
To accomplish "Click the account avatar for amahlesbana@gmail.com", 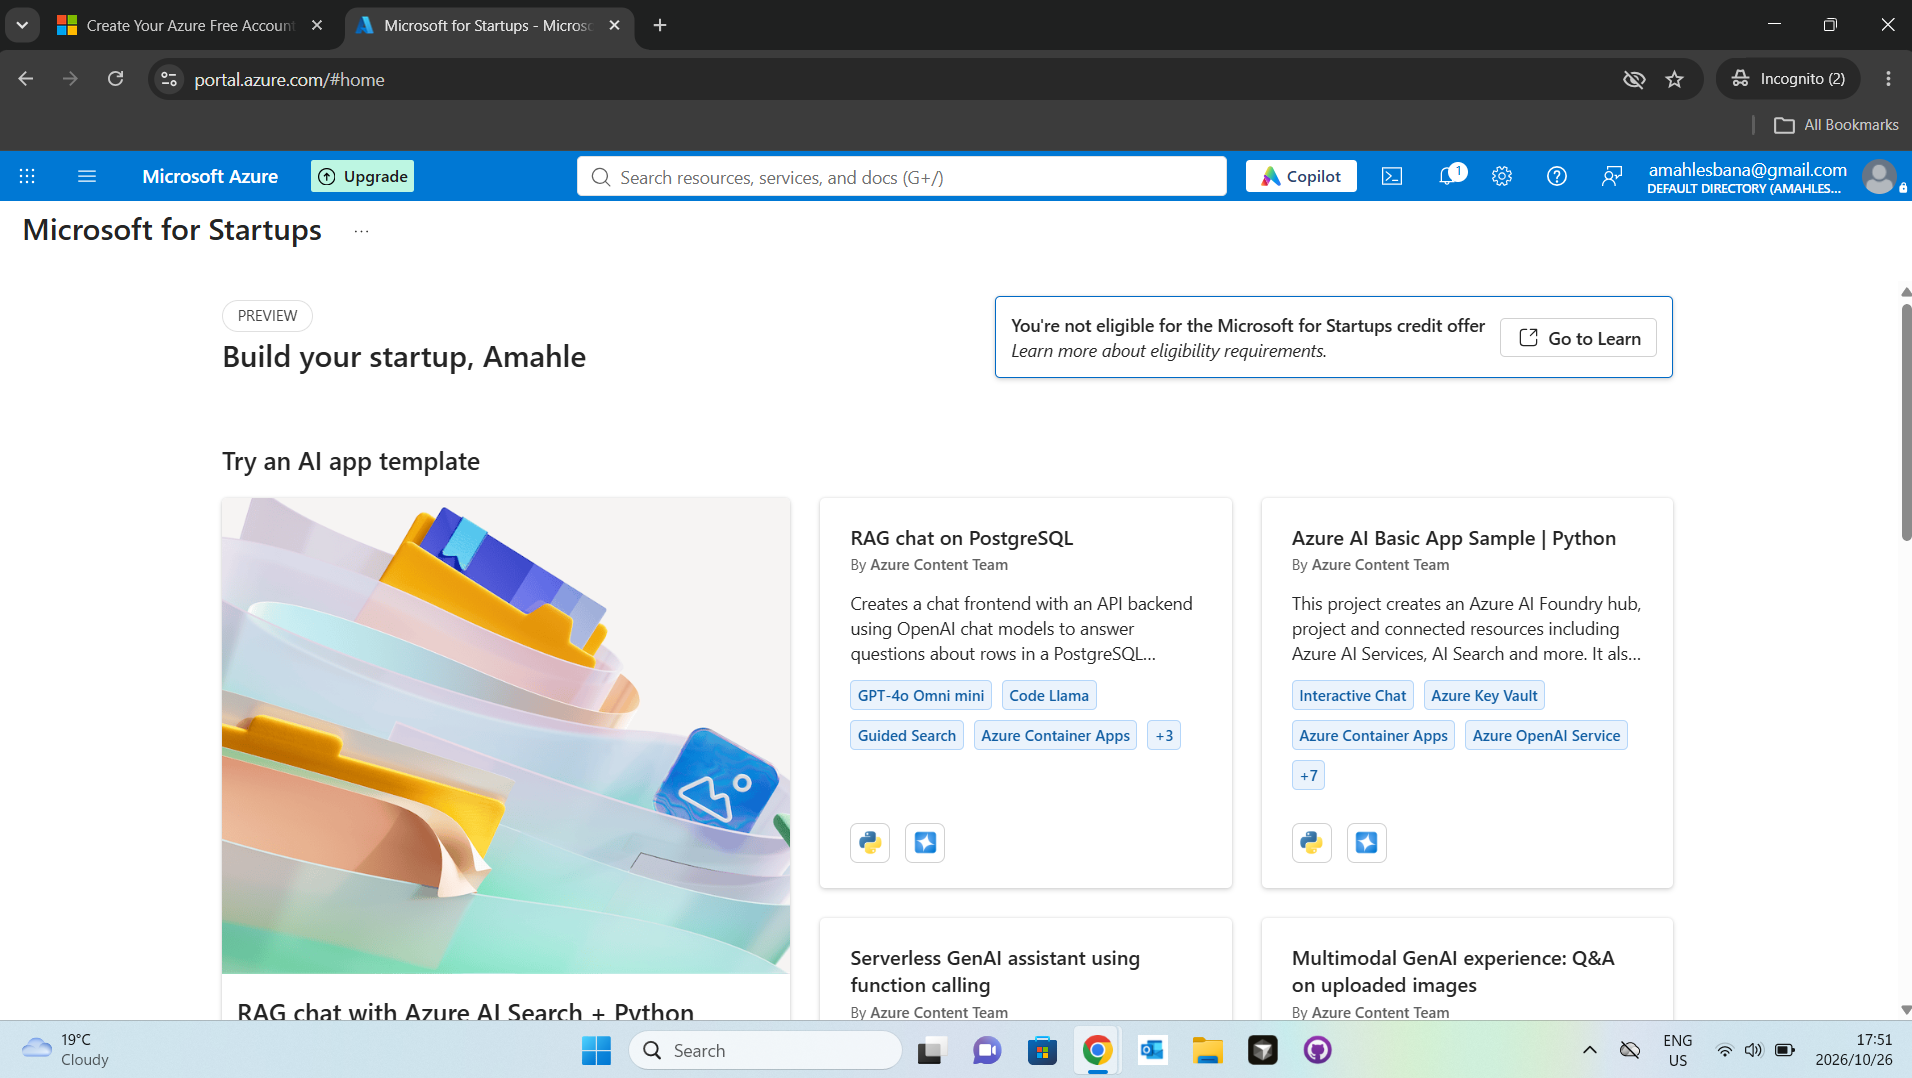I will [x=1879, y=177].
